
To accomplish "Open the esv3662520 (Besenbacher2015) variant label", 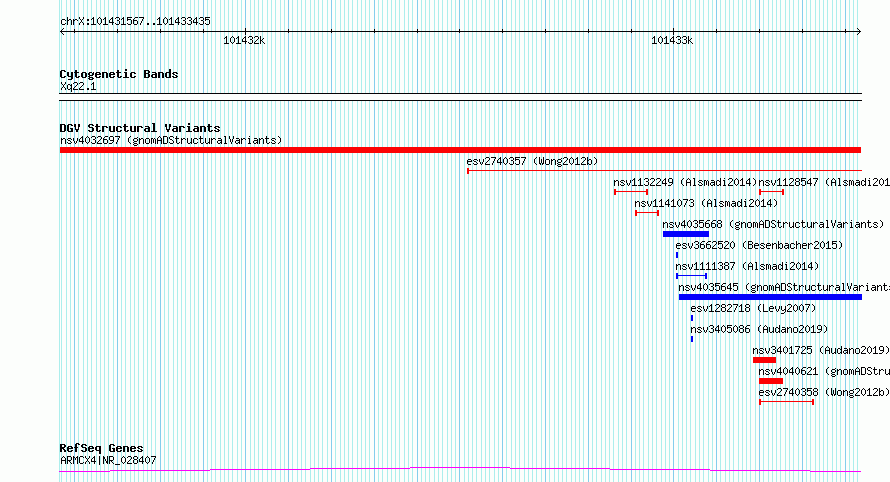I will pos(759,245).
